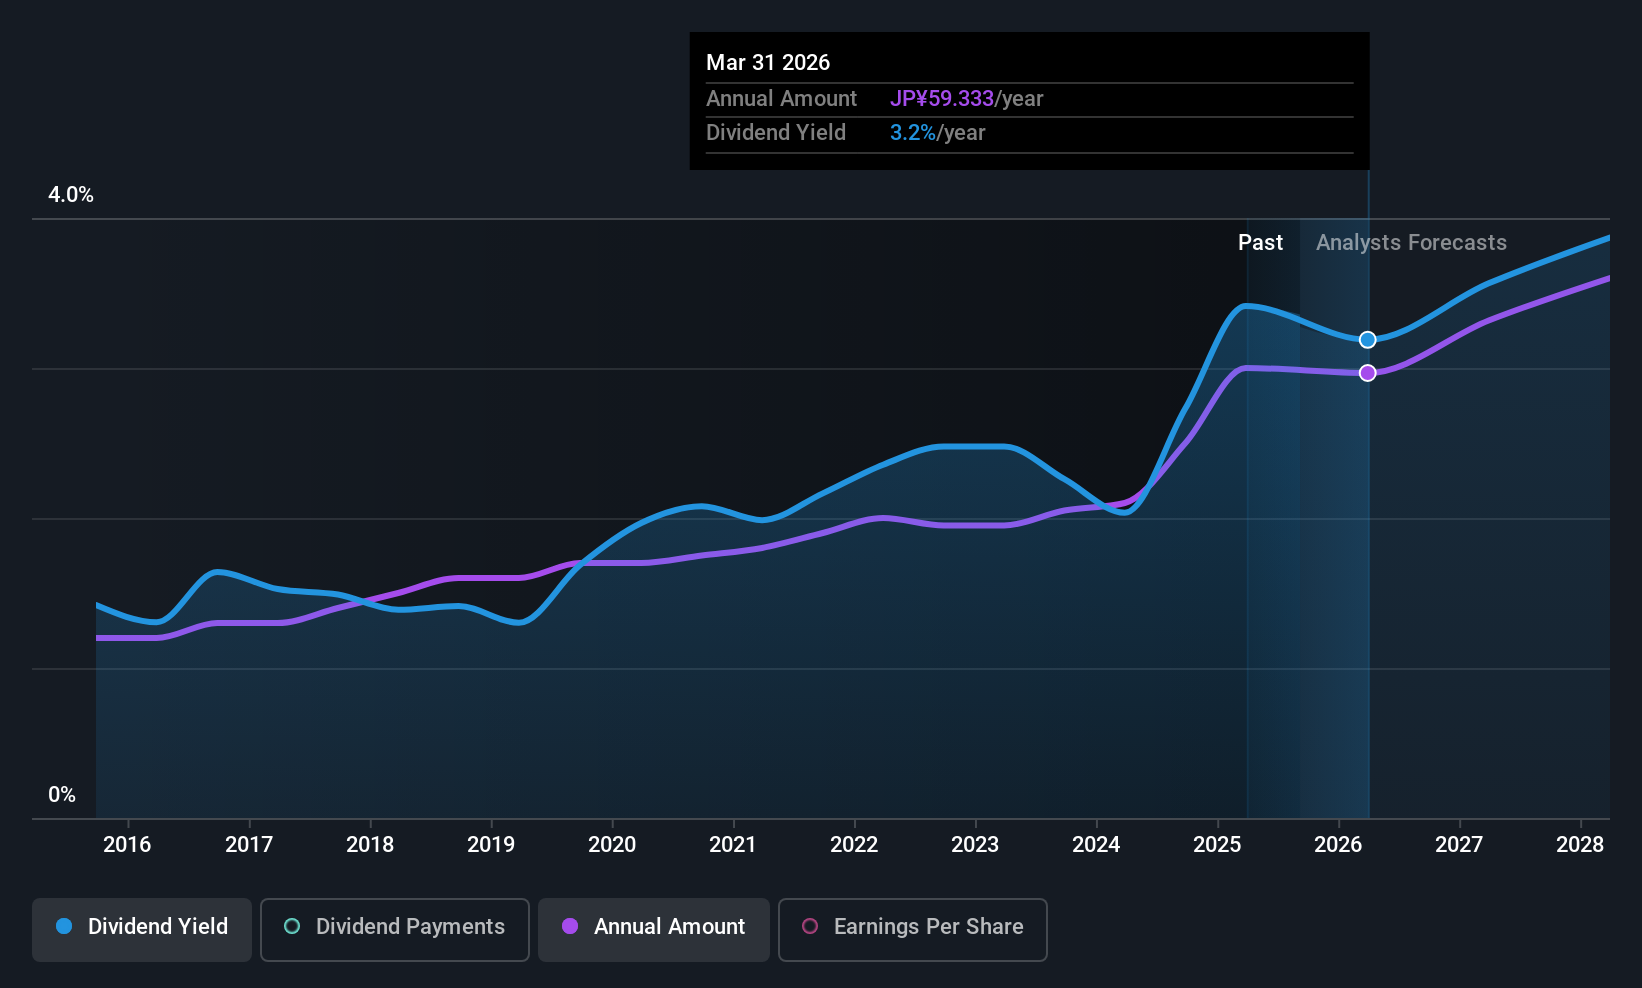The width and height of the screenshot is (1642, 988).
Task: Click the JP¥59.333 annual amount value
Action: click(942, 99)
